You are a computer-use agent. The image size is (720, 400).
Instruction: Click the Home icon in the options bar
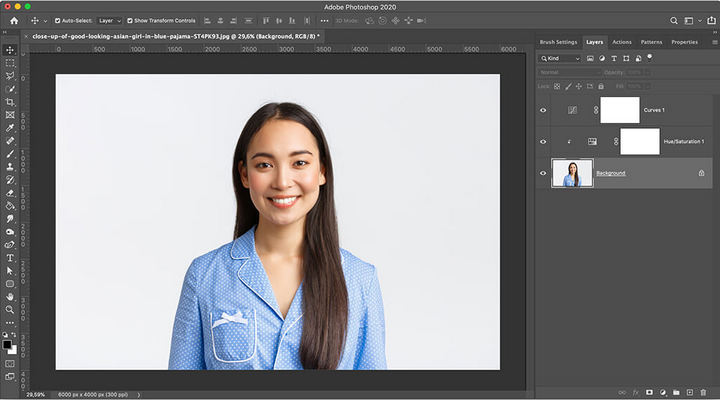(x=13, y=20)
